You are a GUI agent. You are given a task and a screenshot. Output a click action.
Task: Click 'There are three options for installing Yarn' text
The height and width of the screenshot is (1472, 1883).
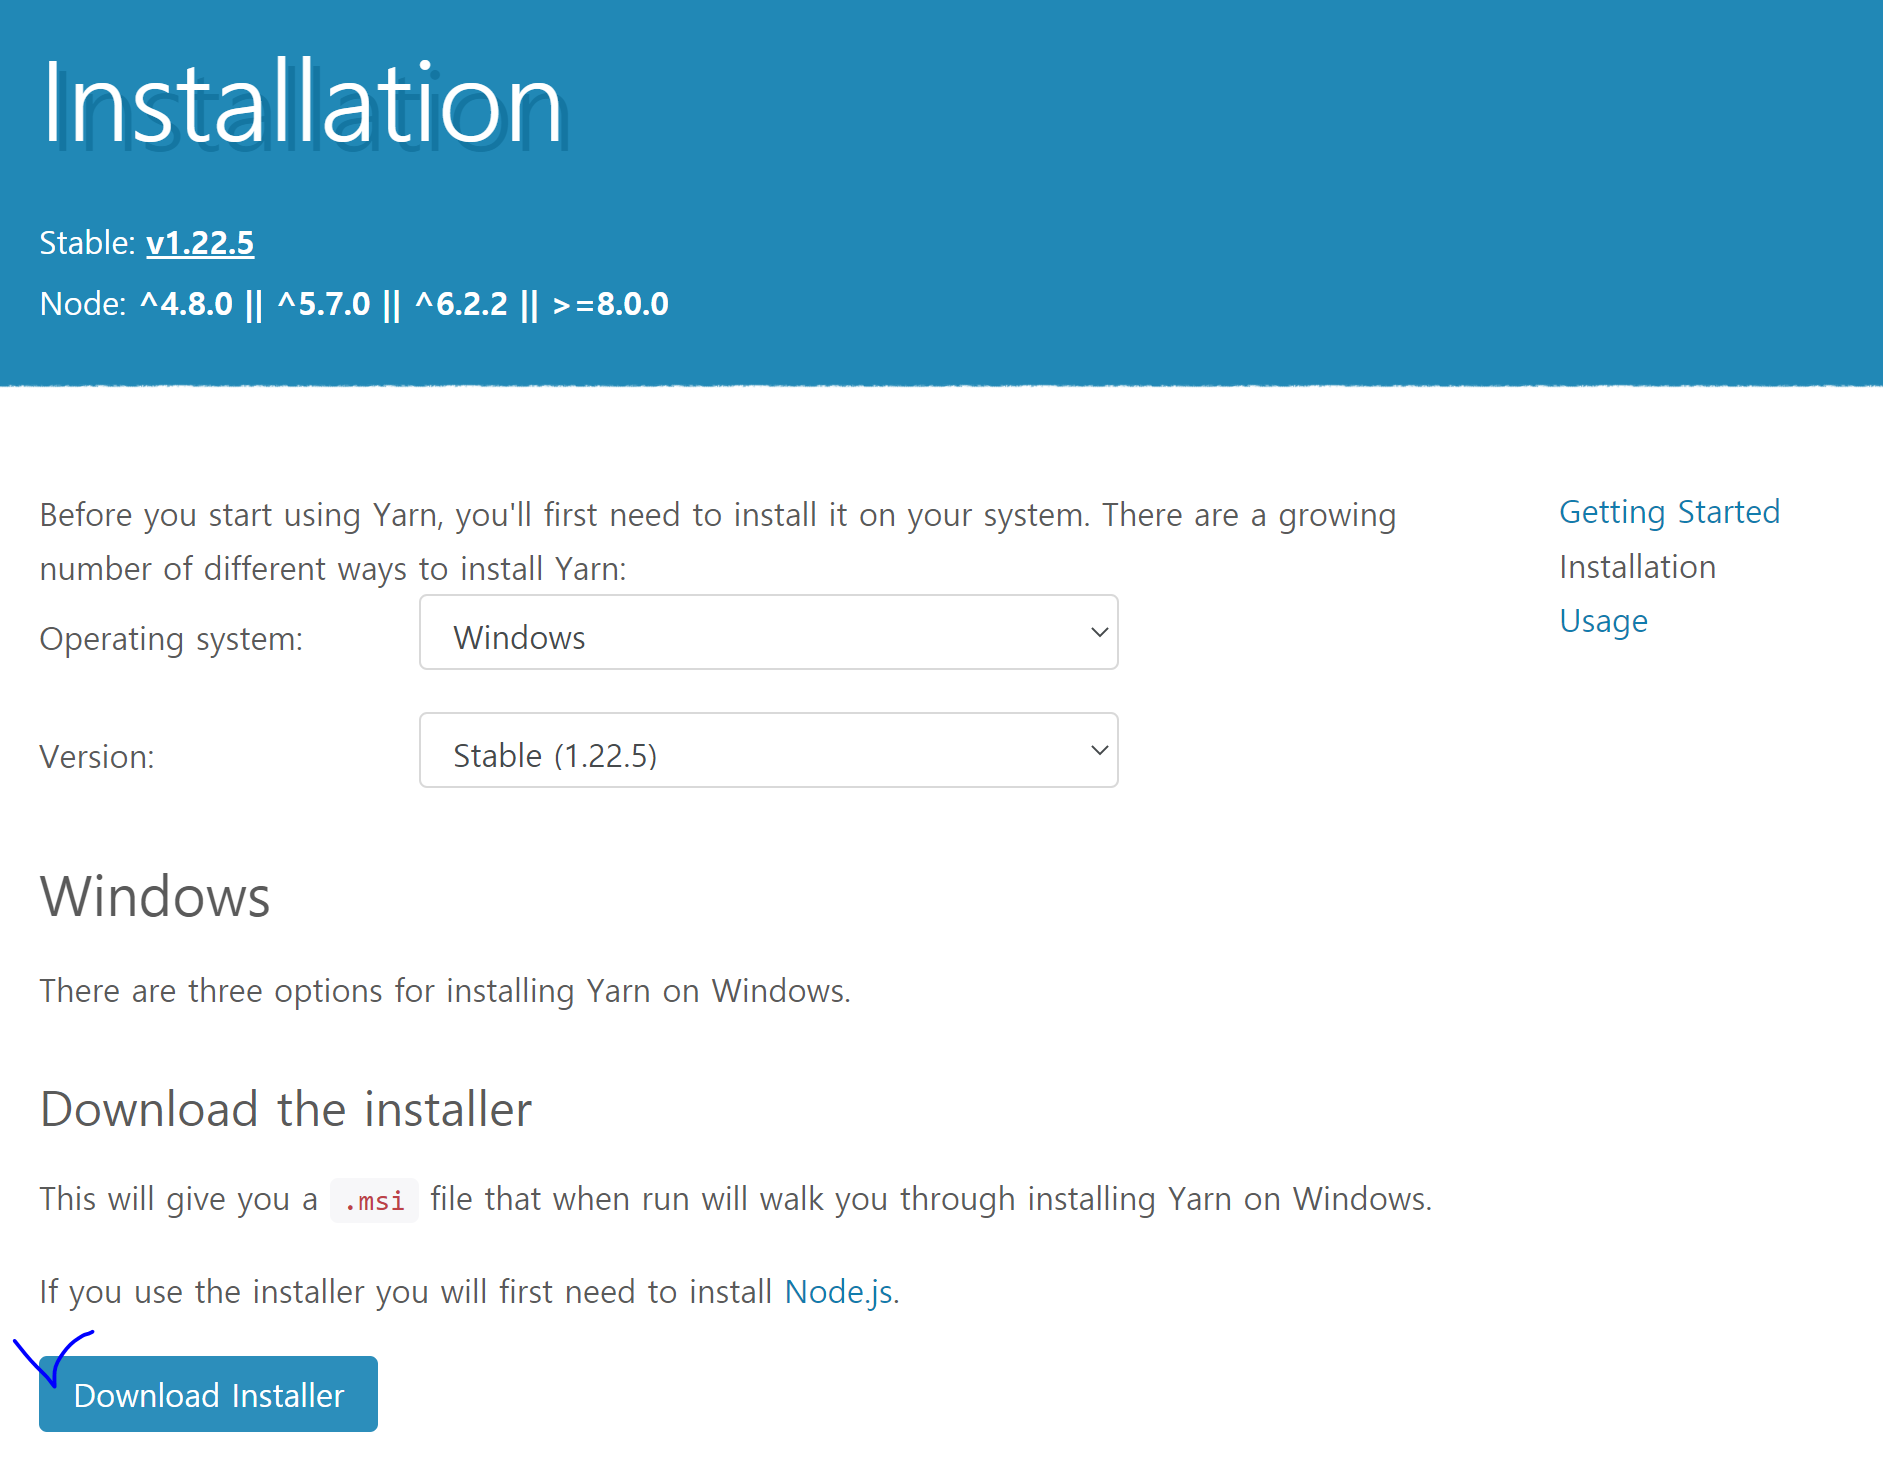point(346,991)
